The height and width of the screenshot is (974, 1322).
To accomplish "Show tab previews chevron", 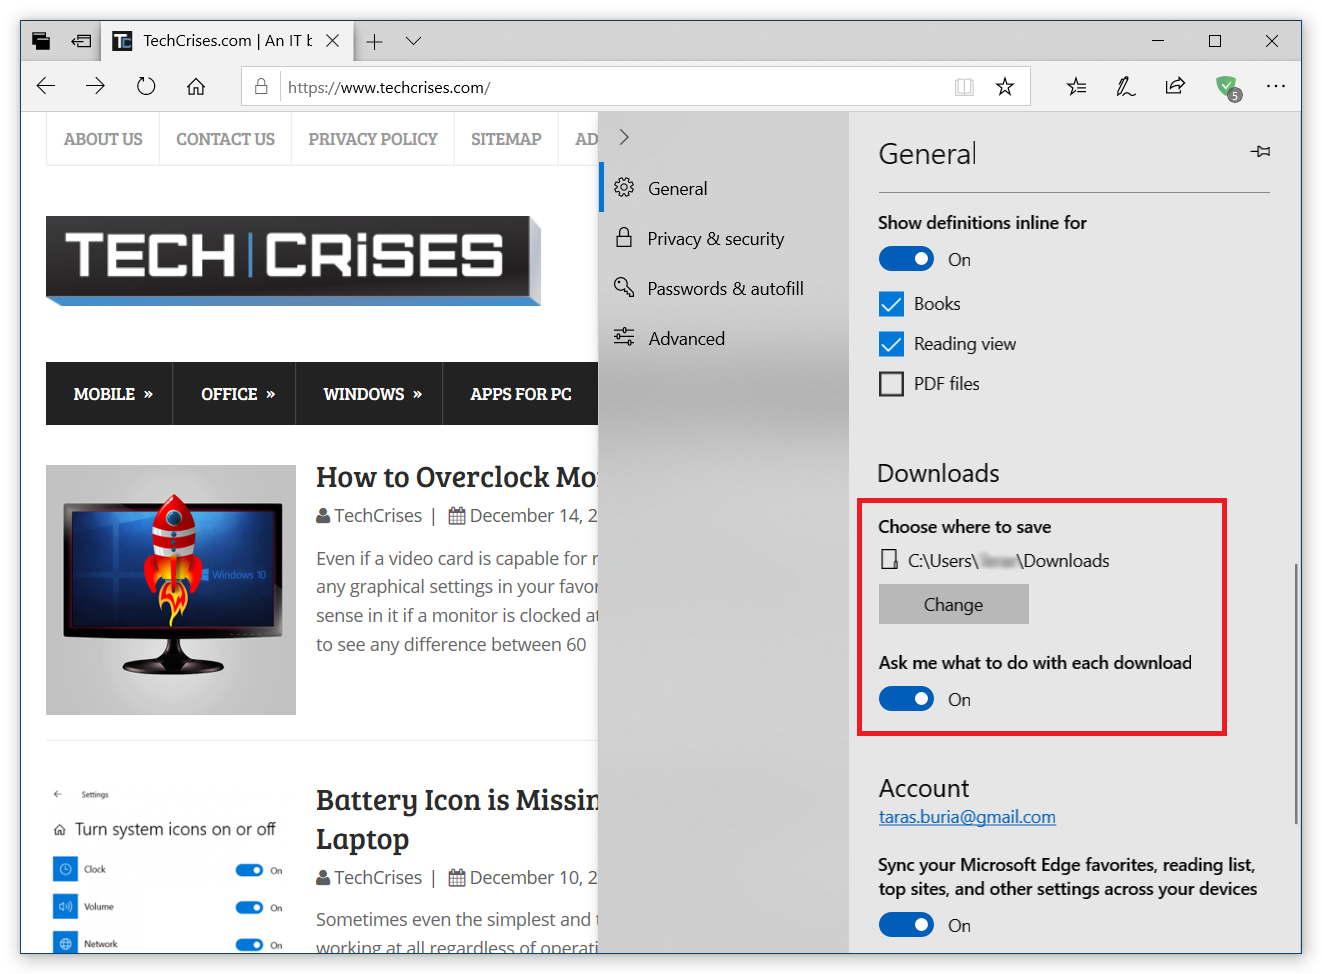I will [x=413, y=41].
